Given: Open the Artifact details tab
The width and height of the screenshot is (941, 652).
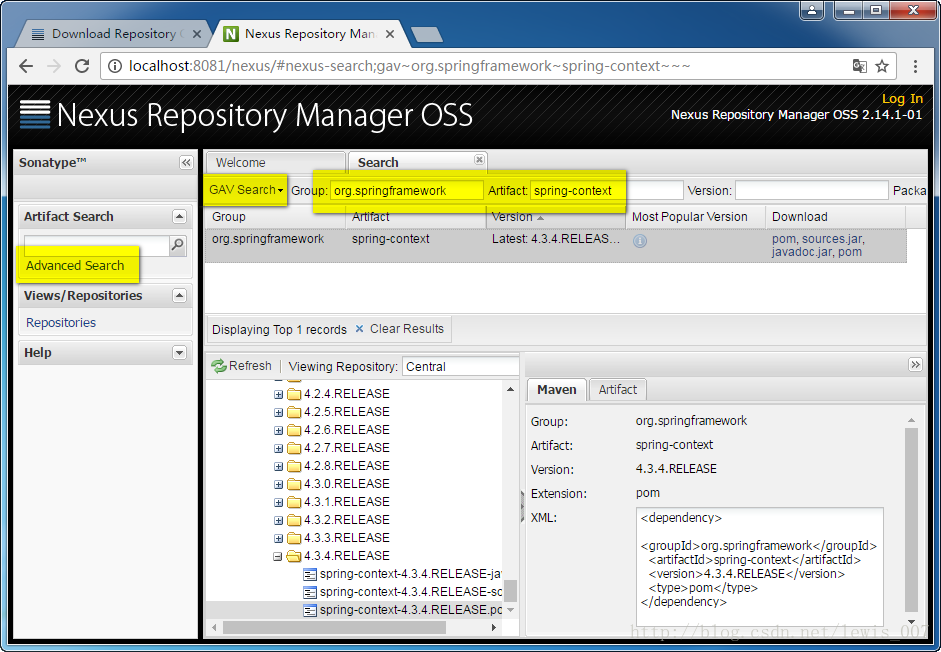Looking at the screenshot, I should click(x=618, y=390).
